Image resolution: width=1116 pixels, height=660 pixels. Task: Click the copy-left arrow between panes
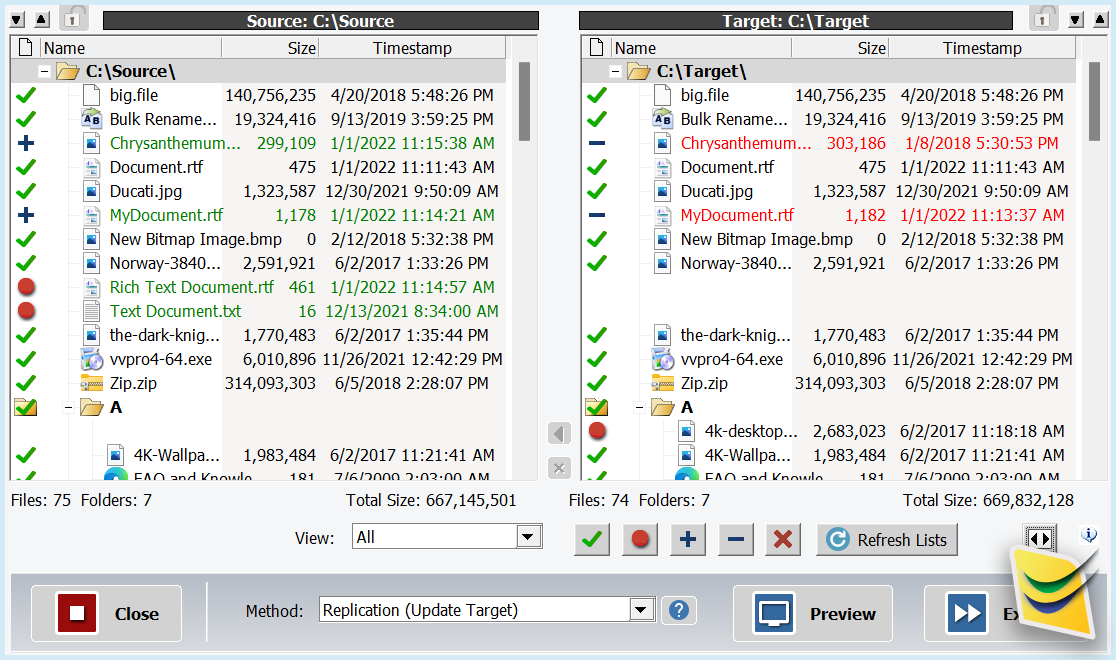click(559, 433)
